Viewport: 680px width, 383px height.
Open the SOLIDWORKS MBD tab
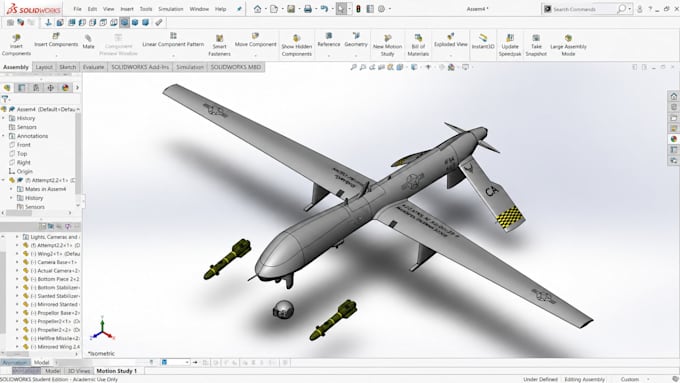(235, 67)
